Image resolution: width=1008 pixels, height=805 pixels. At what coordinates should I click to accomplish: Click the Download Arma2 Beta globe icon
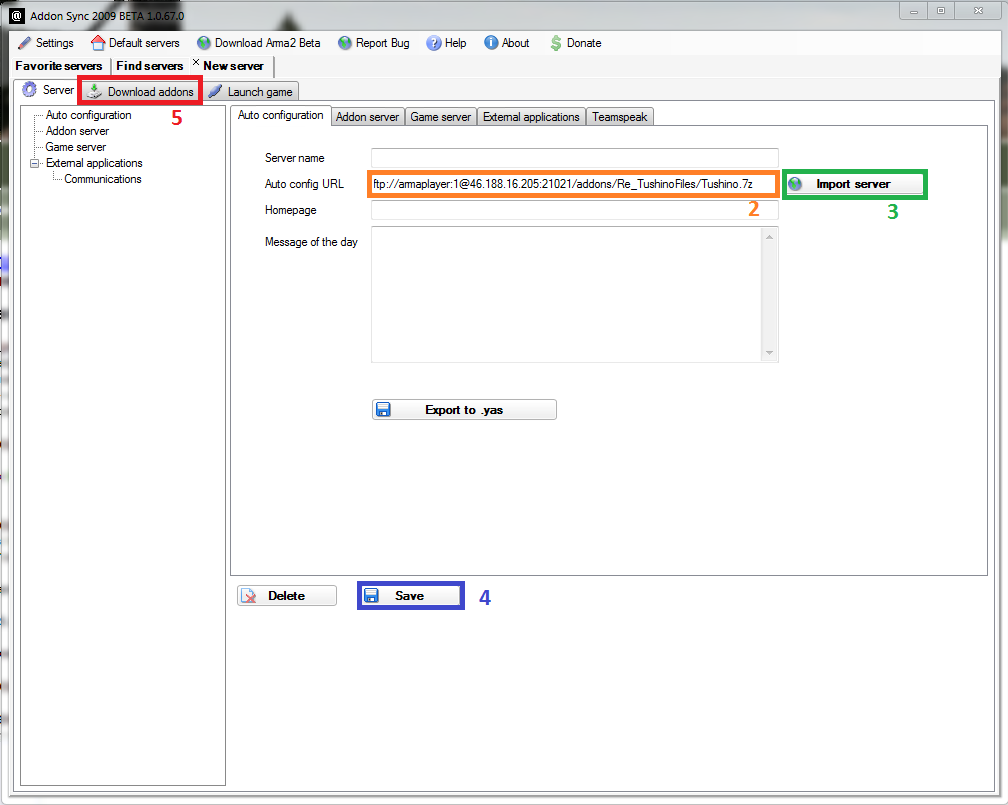click(x=204, y=43)
